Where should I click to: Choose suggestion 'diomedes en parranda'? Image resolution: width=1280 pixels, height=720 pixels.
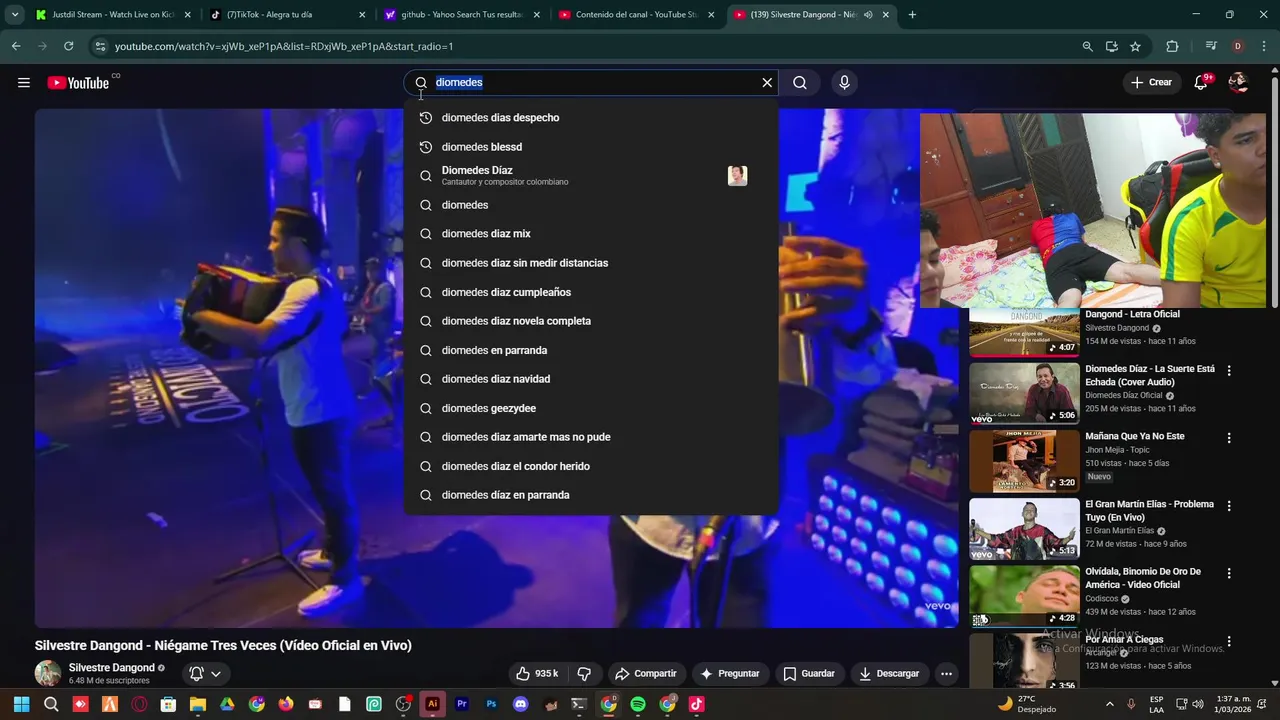[x=591, y=350]
